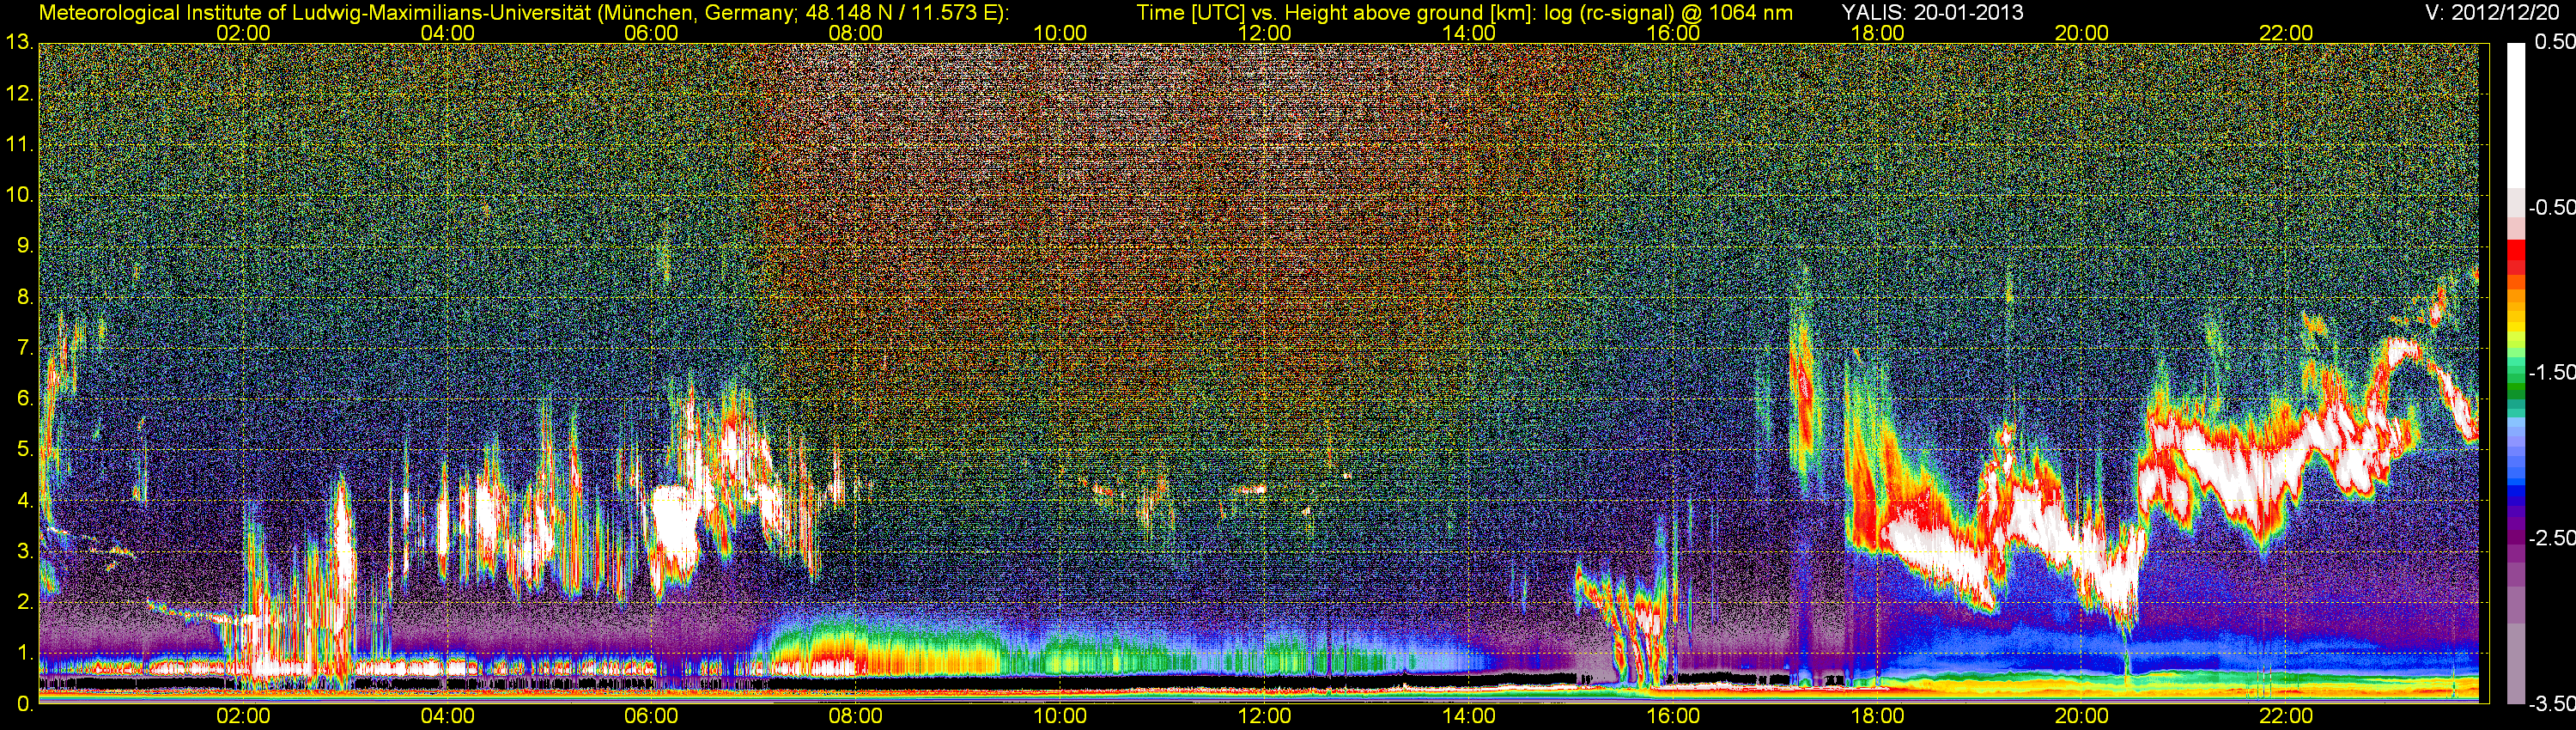Click the 2 km height axis label
This screenshot has height=730, width=2576.
tap(25, 602)
